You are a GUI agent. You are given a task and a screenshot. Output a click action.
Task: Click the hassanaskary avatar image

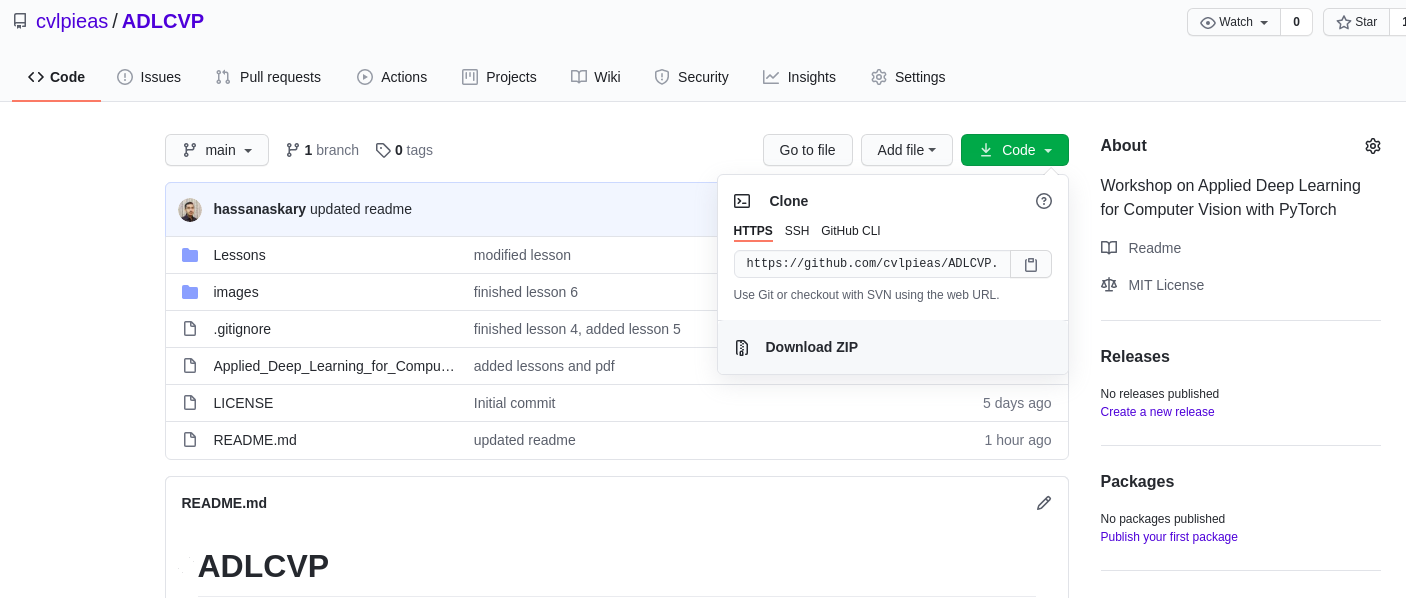190,210
